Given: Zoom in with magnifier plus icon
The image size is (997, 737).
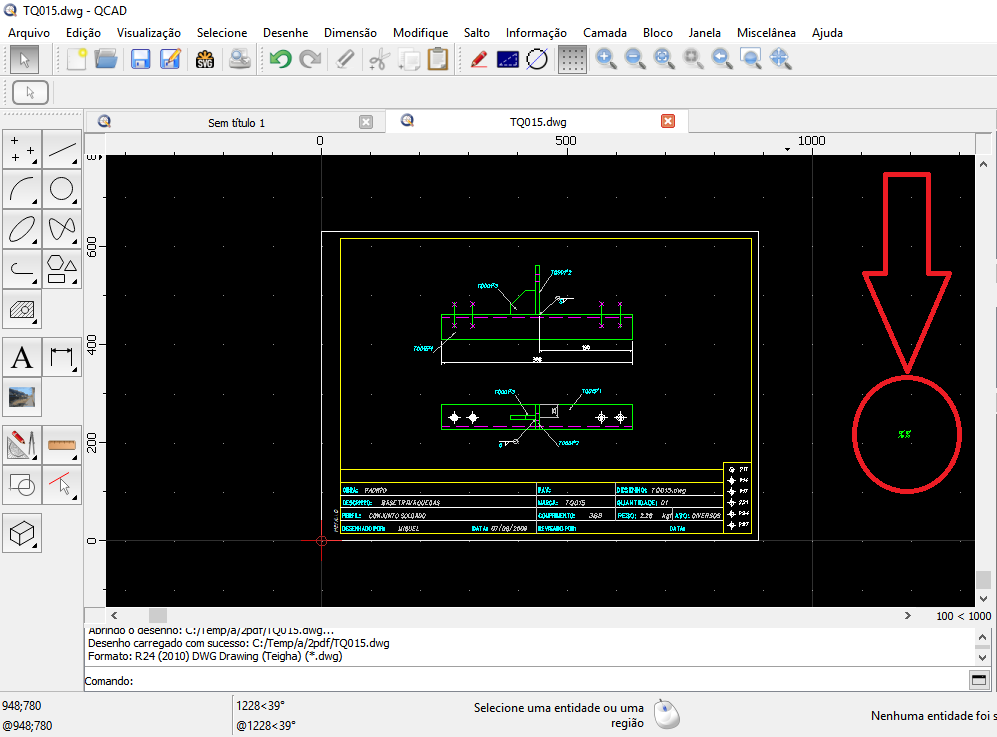Looking at the screenshot, I should [606, 60].
